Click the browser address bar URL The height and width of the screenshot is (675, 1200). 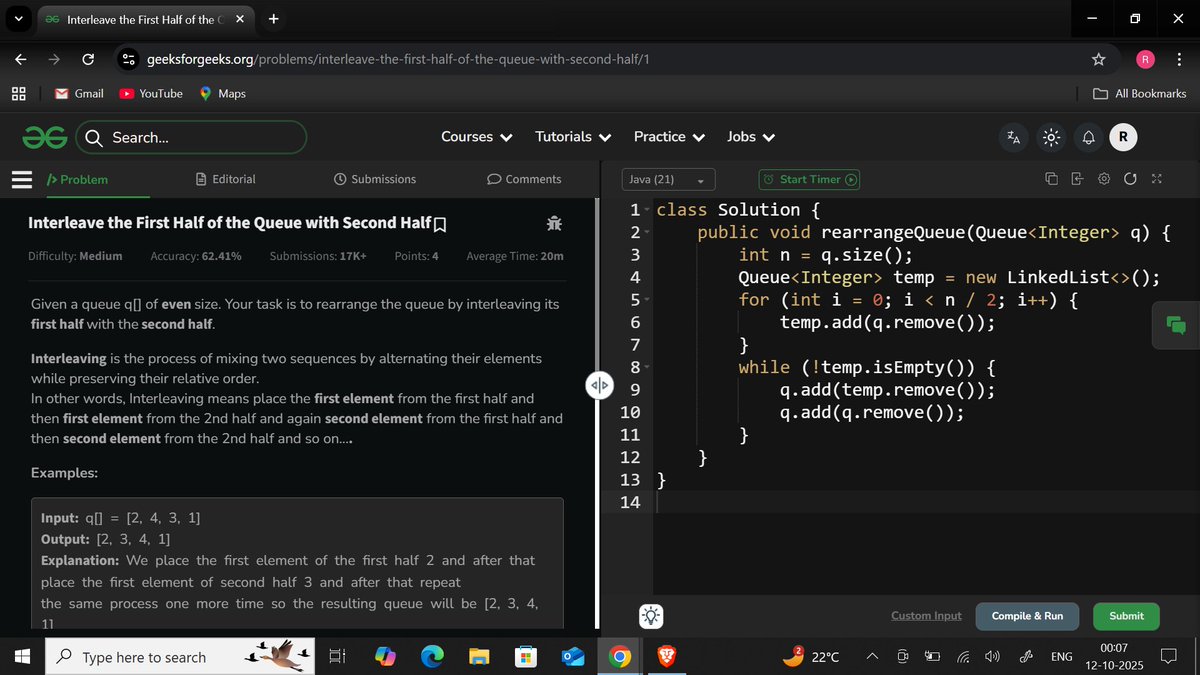tap(398, 60)
